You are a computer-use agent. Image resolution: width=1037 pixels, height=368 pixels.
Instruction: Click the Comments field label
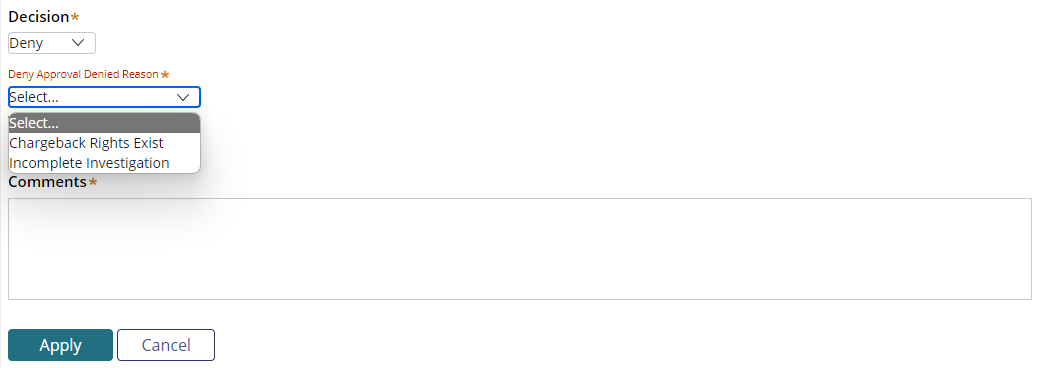click(47, 182)
